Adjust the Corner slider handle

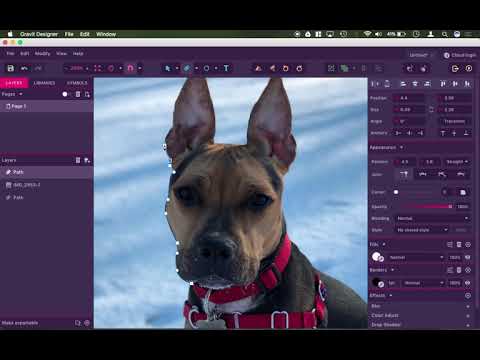[396, 192]
